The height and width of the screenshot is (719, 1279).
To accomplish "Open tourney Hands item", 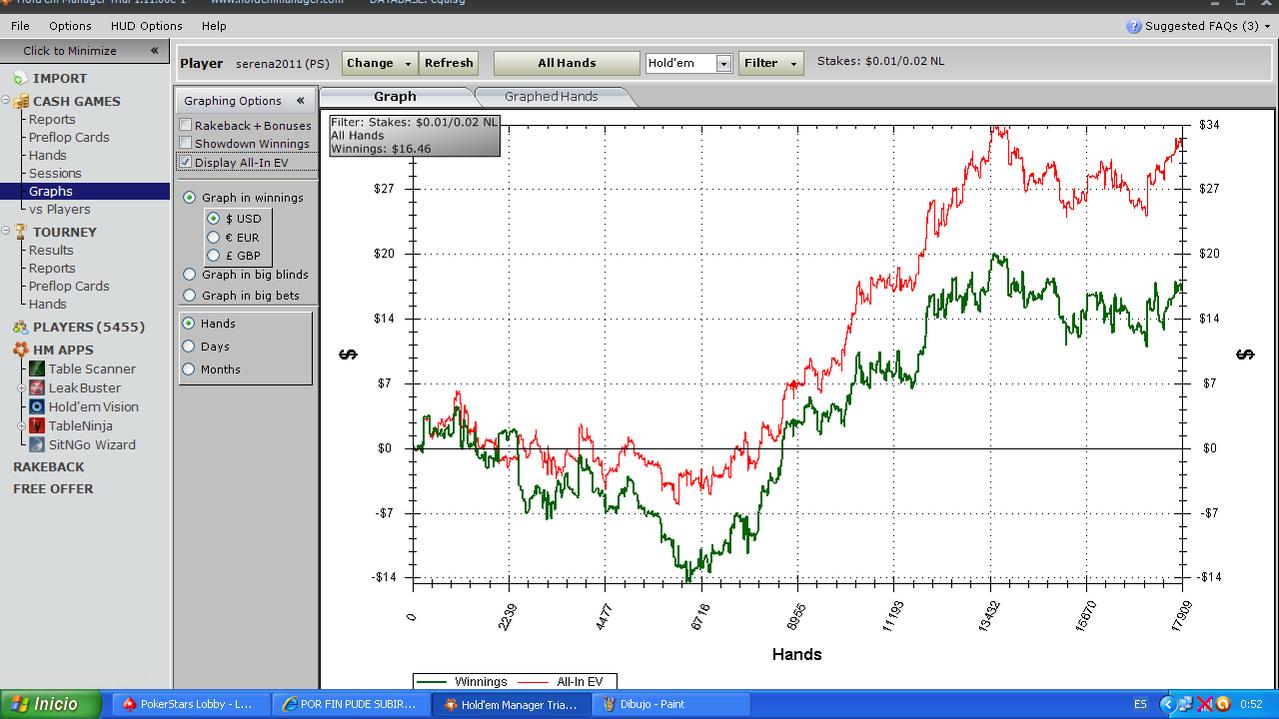I will point(48,304).
